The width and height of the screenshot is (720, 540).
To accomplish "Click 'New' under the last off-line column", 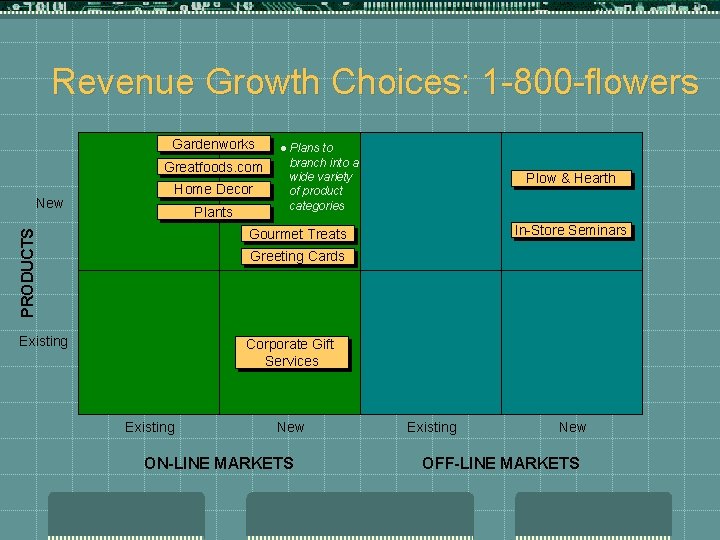I will (x=573, y=427).
